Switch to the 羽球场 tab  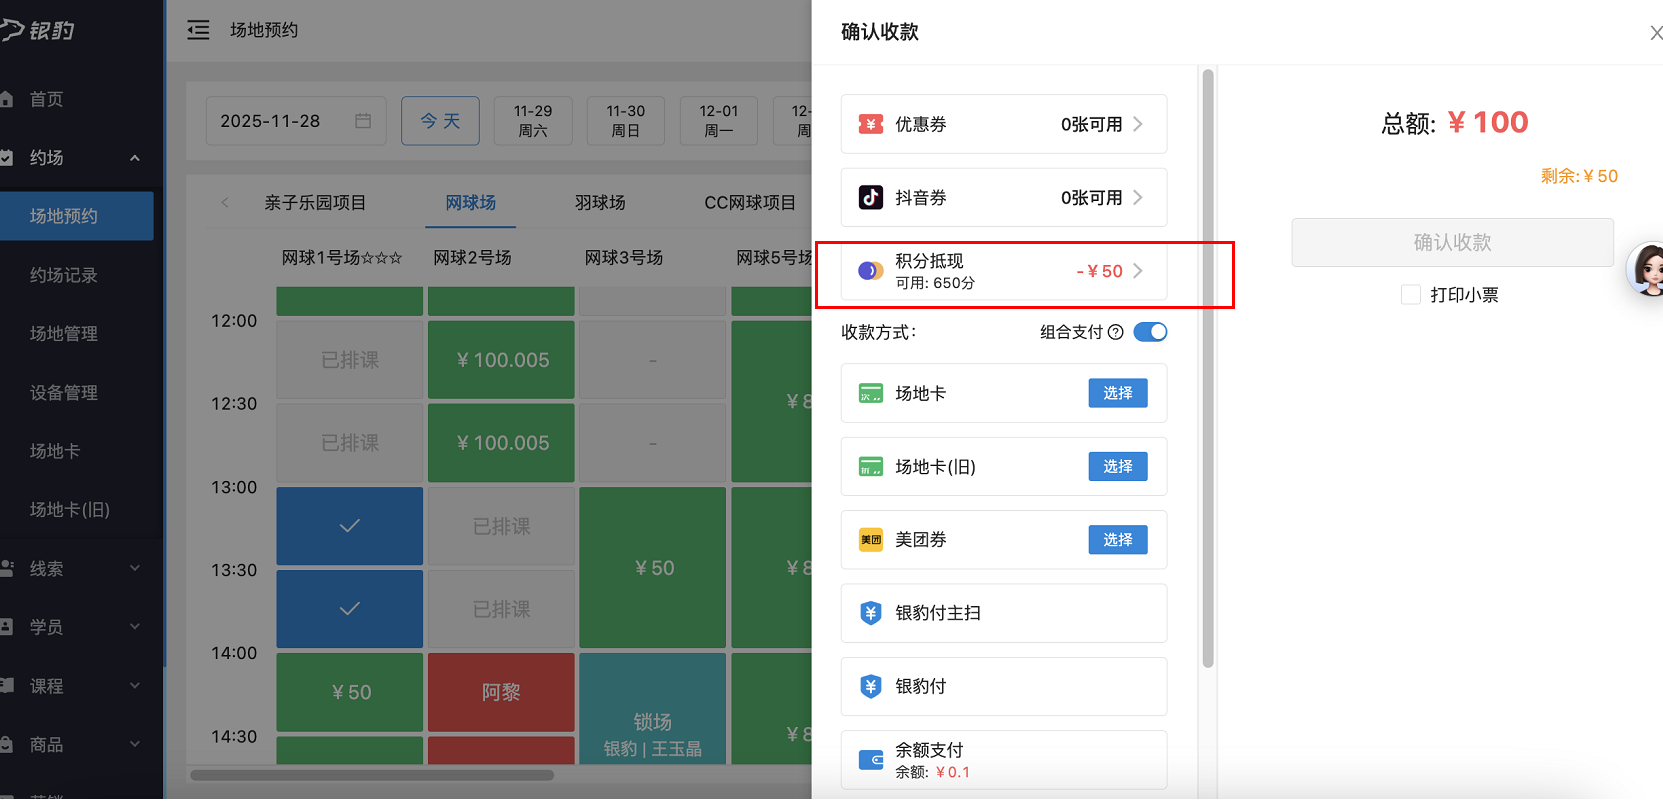coord(600,203)
